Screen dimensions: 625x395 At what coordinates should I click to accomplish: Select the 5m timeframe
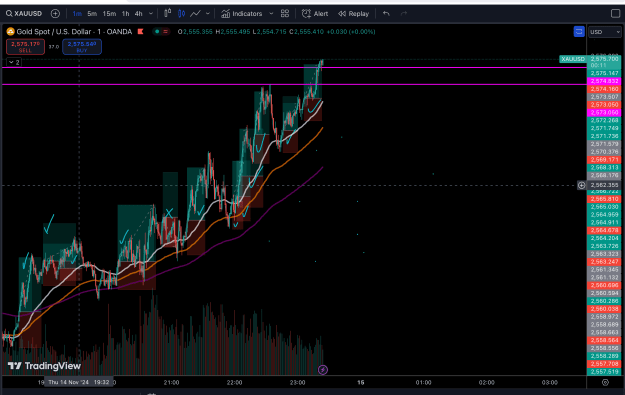[92, 14]
